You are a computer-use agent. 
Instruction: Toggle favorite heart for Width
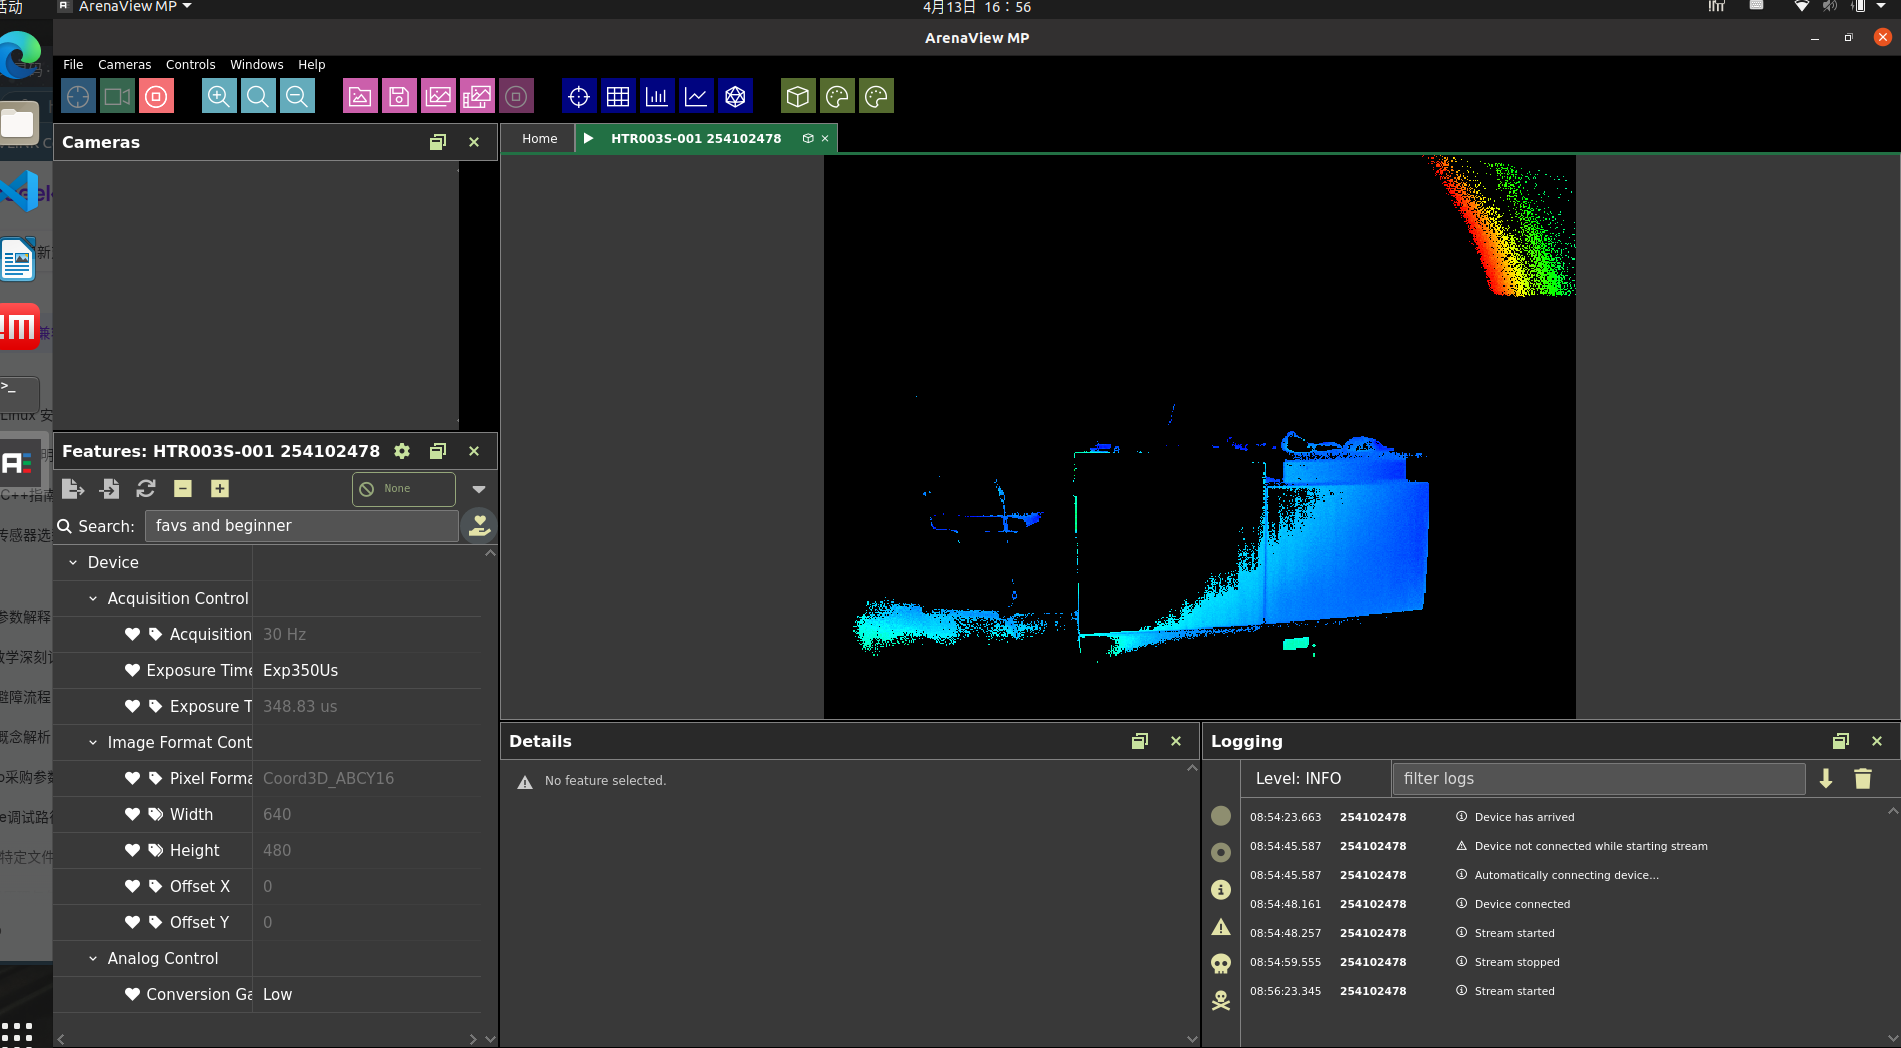coord(132,814)
